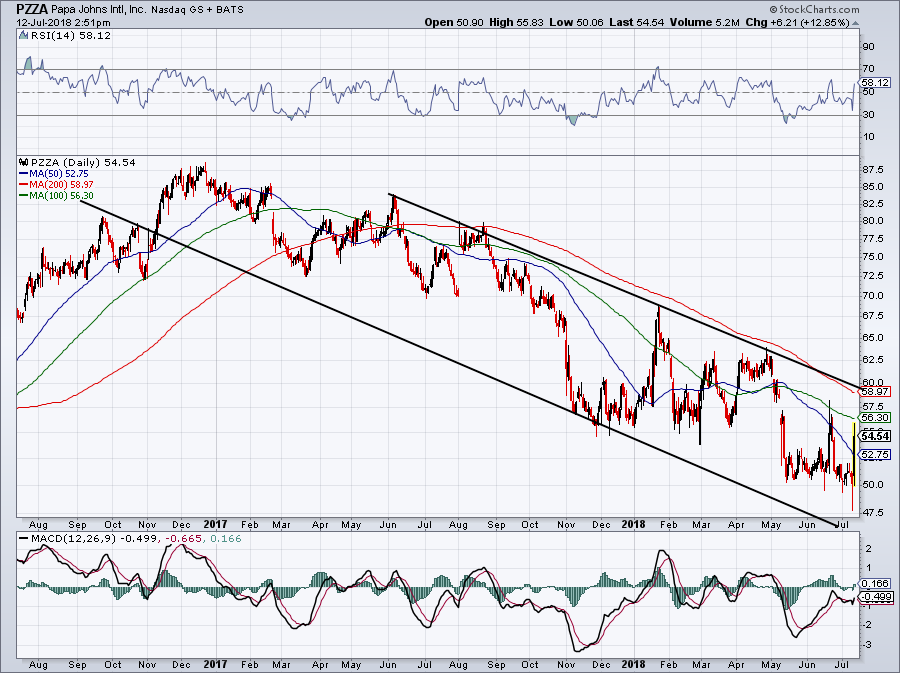Click the 87.5 label on the price axis
Viewport: 900px width, 673px height.
(874, 170)
